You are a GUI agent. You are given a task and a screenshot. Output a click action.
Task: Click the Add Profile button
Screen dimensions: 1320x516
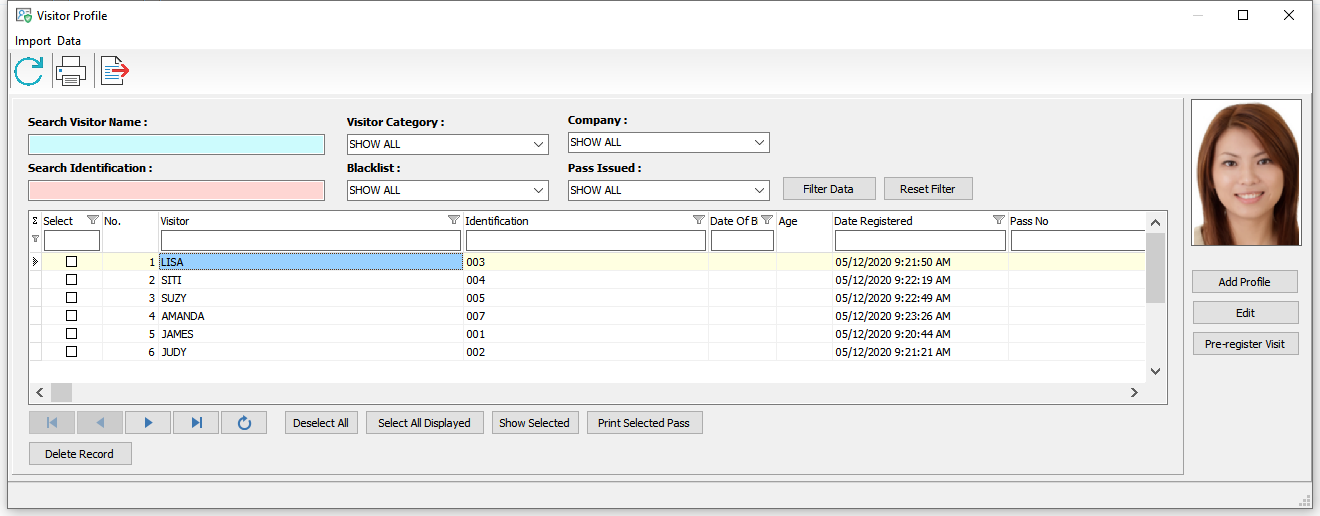click(x=1244, y=282)
